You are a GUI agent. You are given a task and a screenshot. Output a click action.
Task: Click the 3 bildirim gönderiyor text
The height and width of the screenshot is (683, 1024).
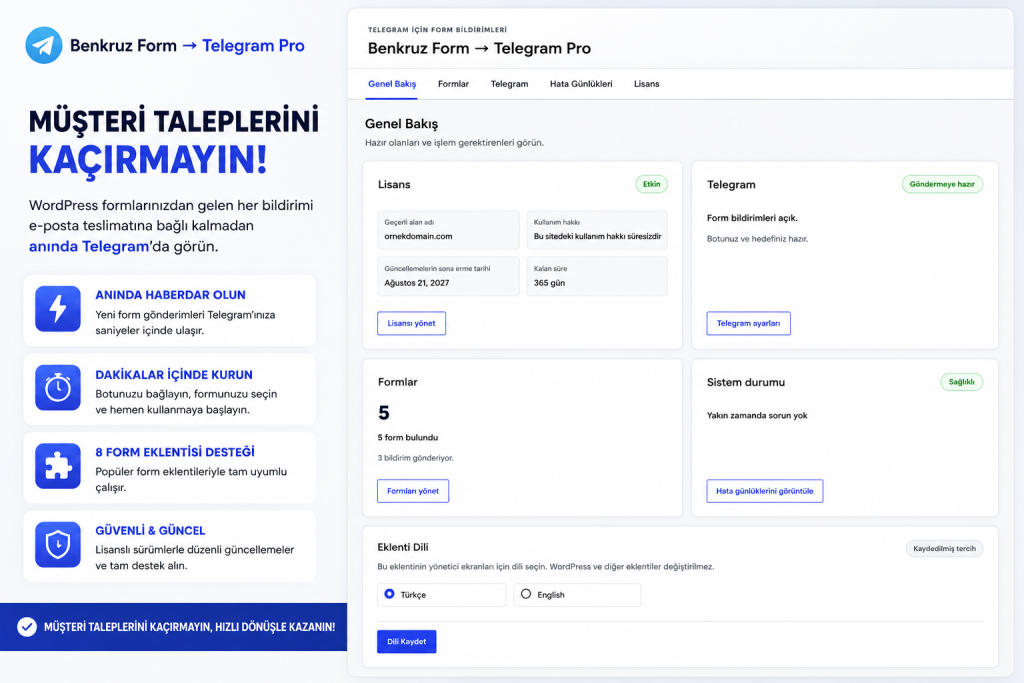(415, 458)
